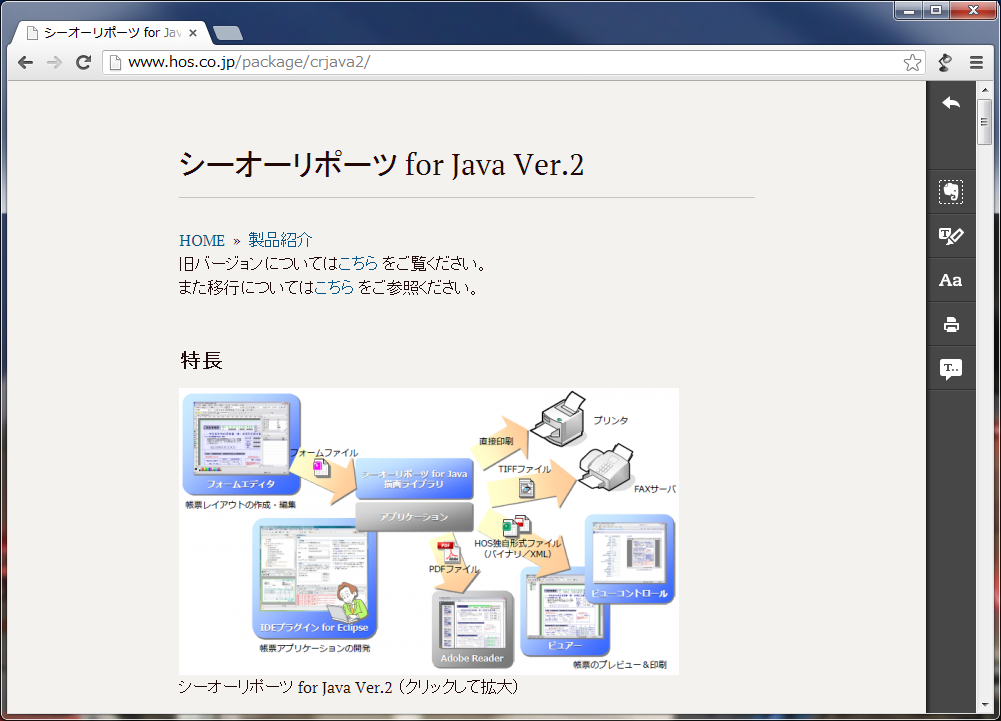This screenshot has width=1001, height=721.
Task: Print the article with printer icon
Action: [x=951, y=324]
